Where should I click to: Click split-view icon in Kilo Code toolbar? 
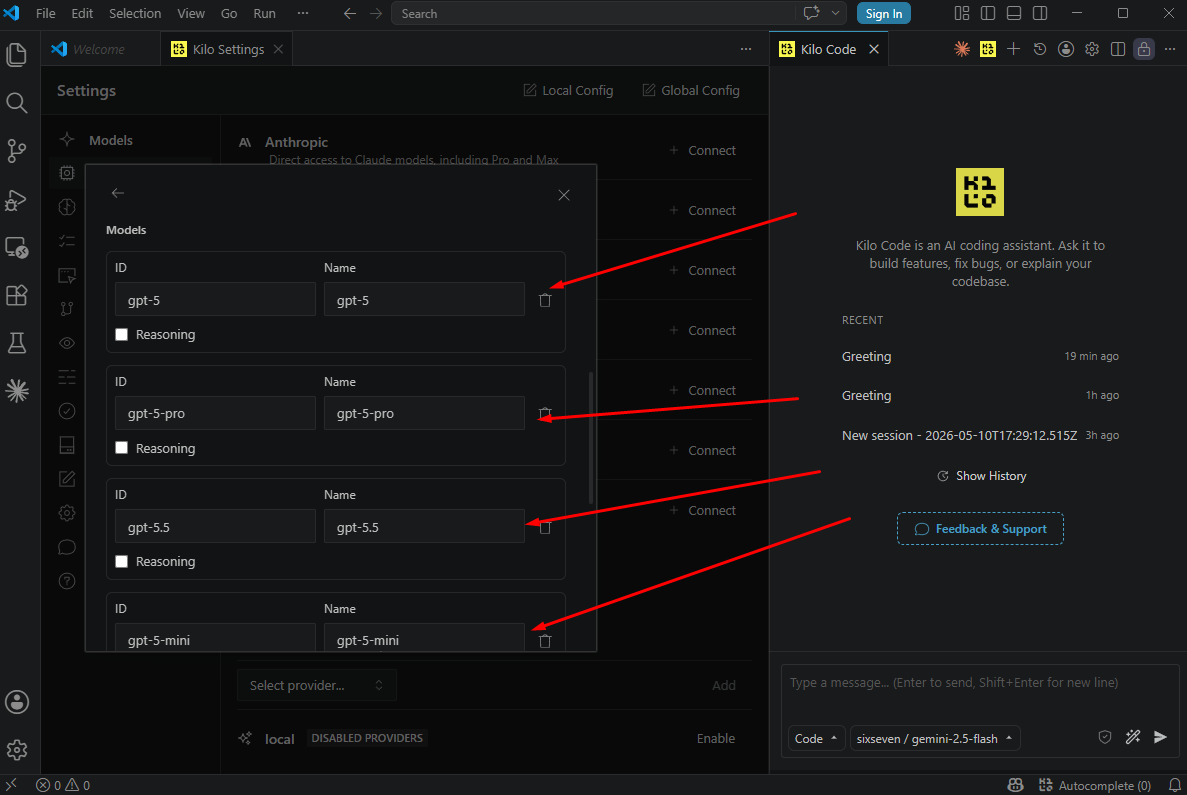(x=1118, y=49)
